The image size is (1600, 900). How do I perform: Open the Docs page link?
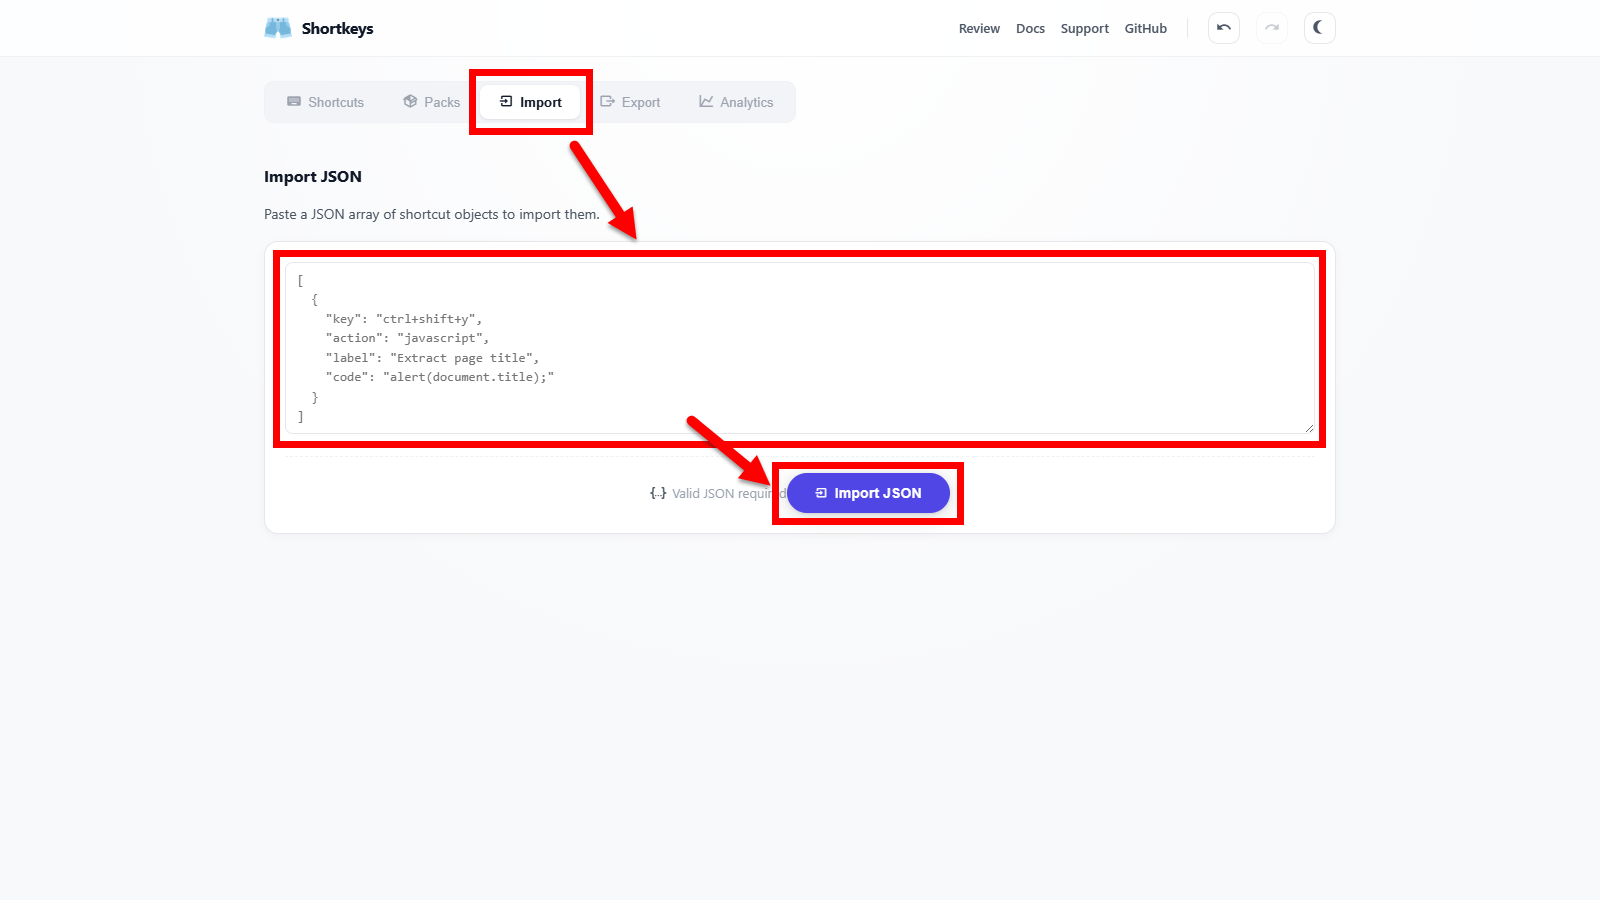pyautogui.click(x=1030, y=29)
